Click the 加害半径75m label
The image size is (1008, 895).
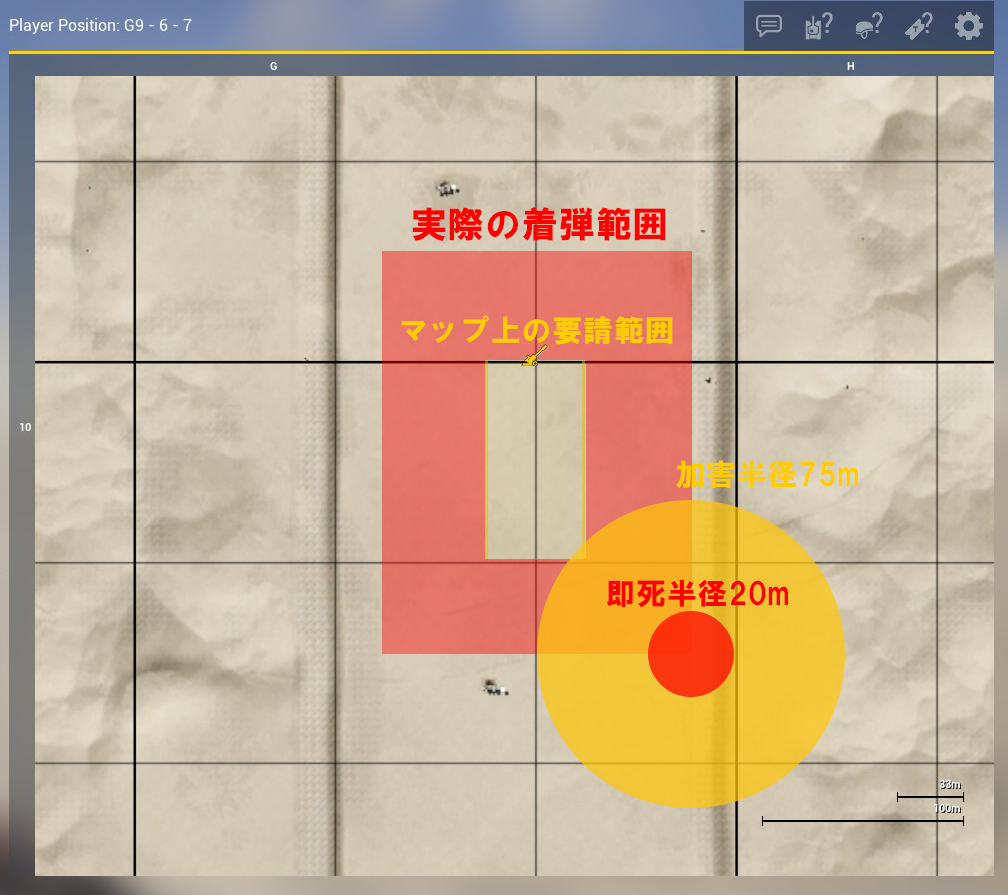[x=767, y=475]
